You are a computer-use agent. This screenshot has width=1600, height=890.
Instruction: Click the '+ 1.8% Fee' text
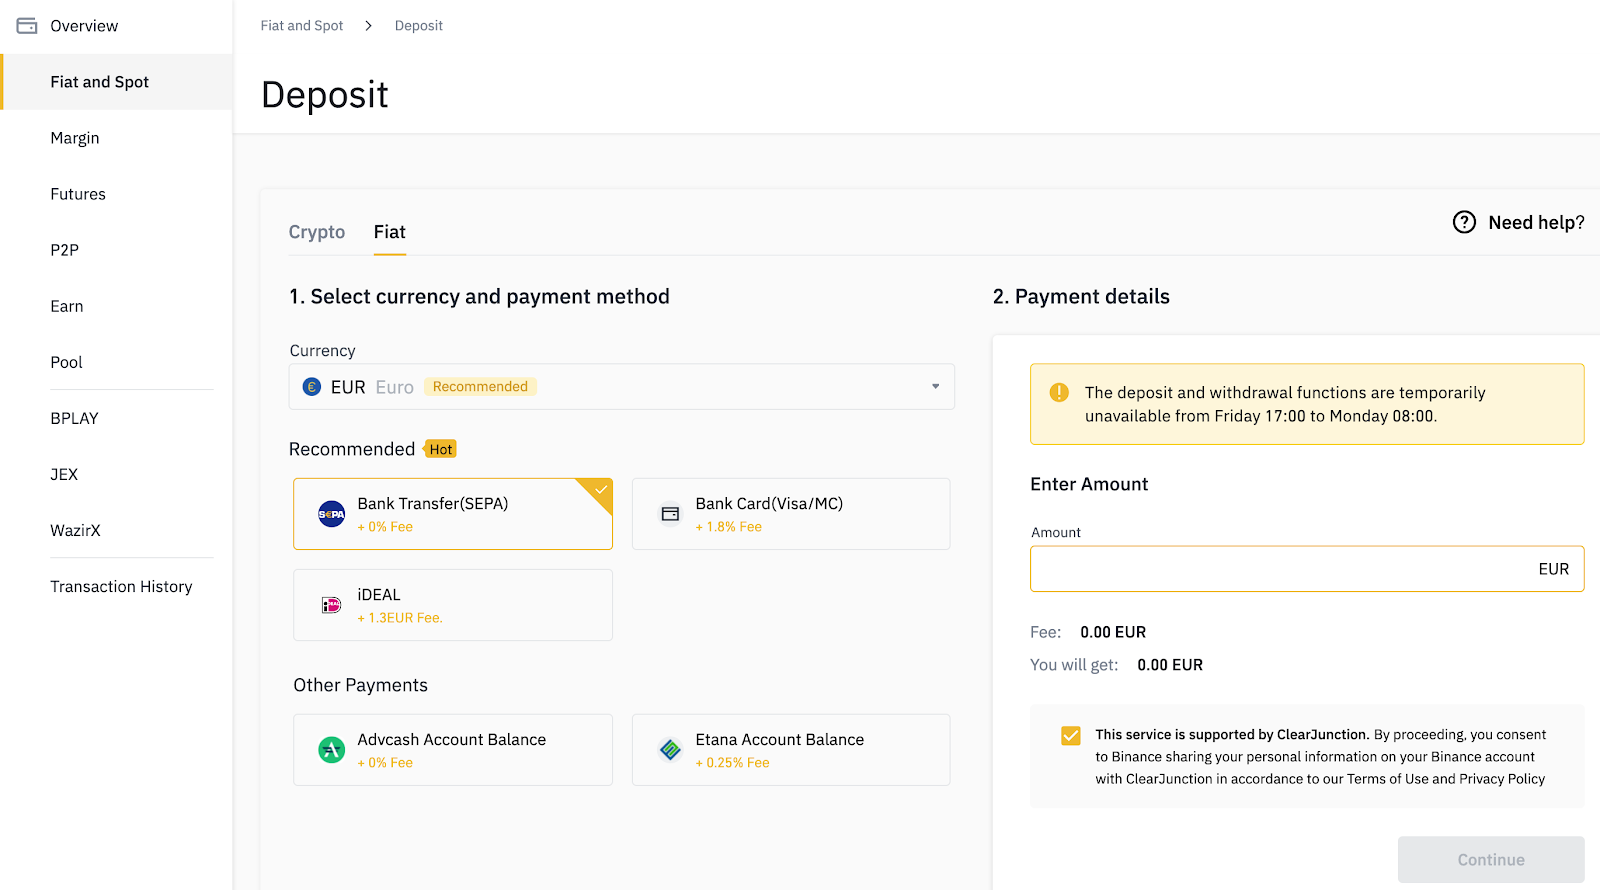tap(728, 527)
